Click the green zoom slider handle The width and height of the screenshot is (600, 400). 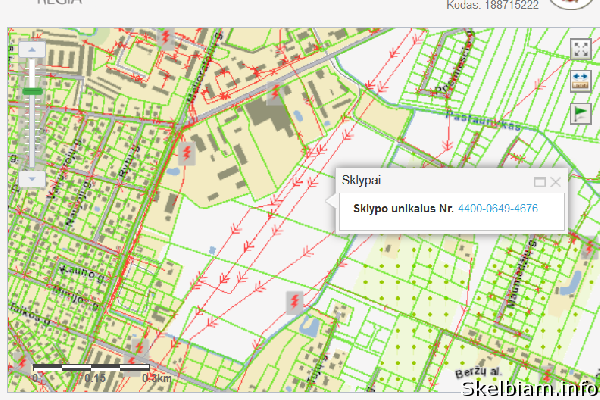pyautogui.click(x=33, y=91)
